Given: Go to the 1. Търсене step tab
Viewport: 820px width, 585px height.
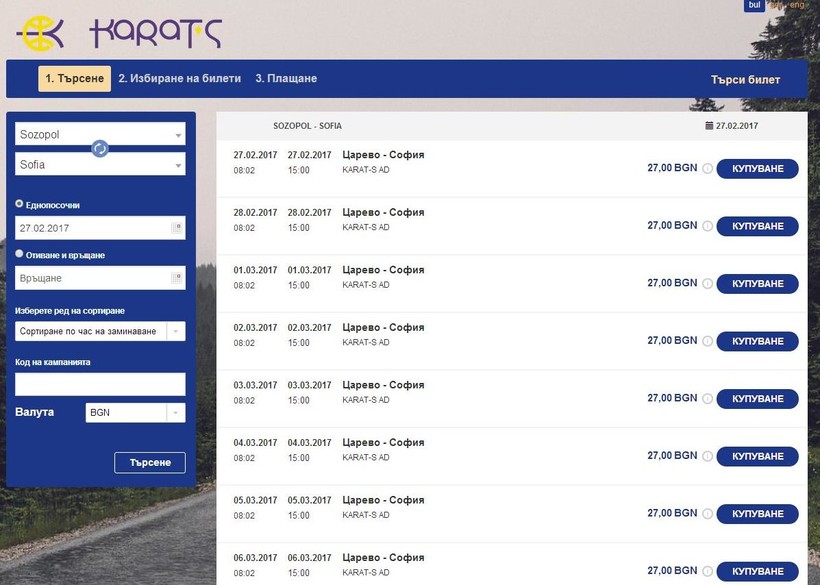Looking at the screenshot, I should tap(74, 79).
